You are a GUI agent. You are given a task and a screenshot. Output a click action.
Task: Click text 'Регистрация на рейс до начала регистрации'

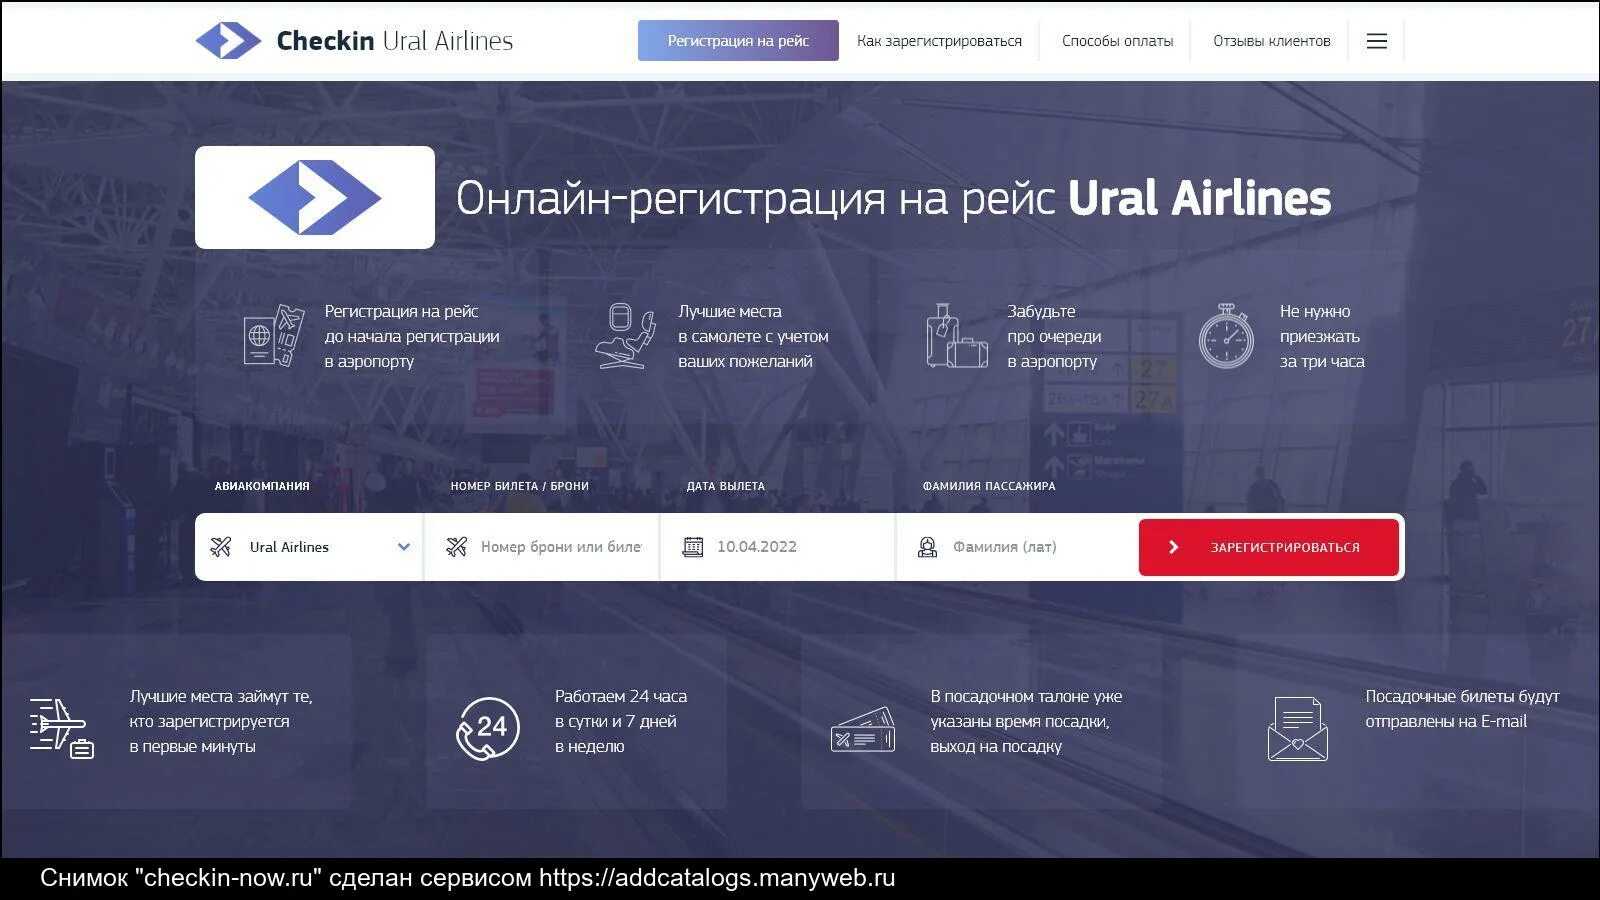coord(412,337)
